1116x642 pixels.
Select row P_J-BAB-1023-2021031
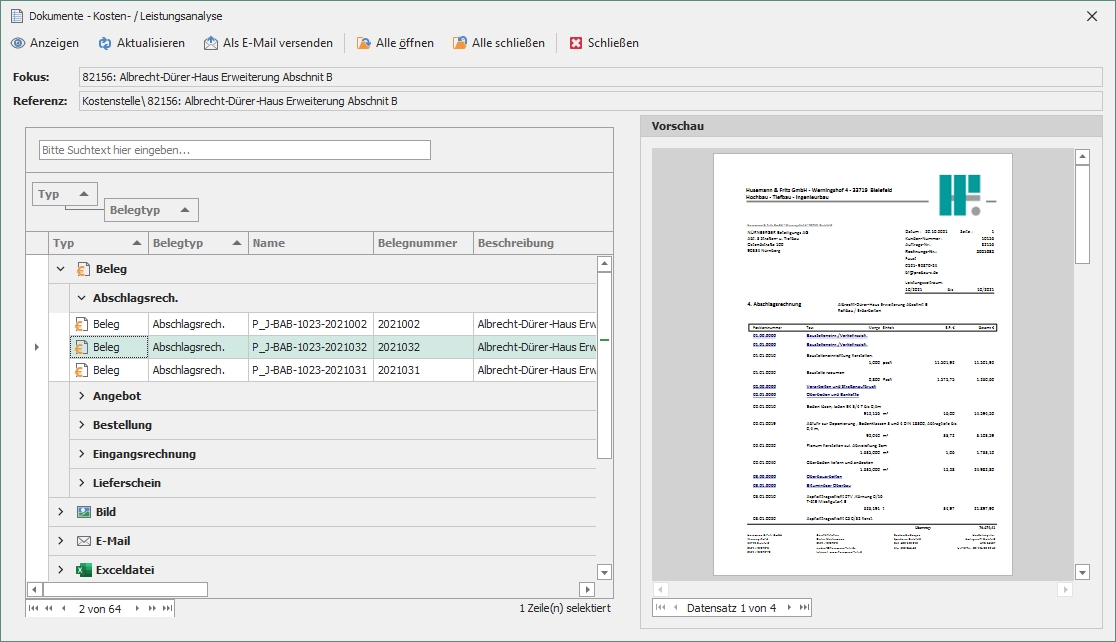coord(310,370)
